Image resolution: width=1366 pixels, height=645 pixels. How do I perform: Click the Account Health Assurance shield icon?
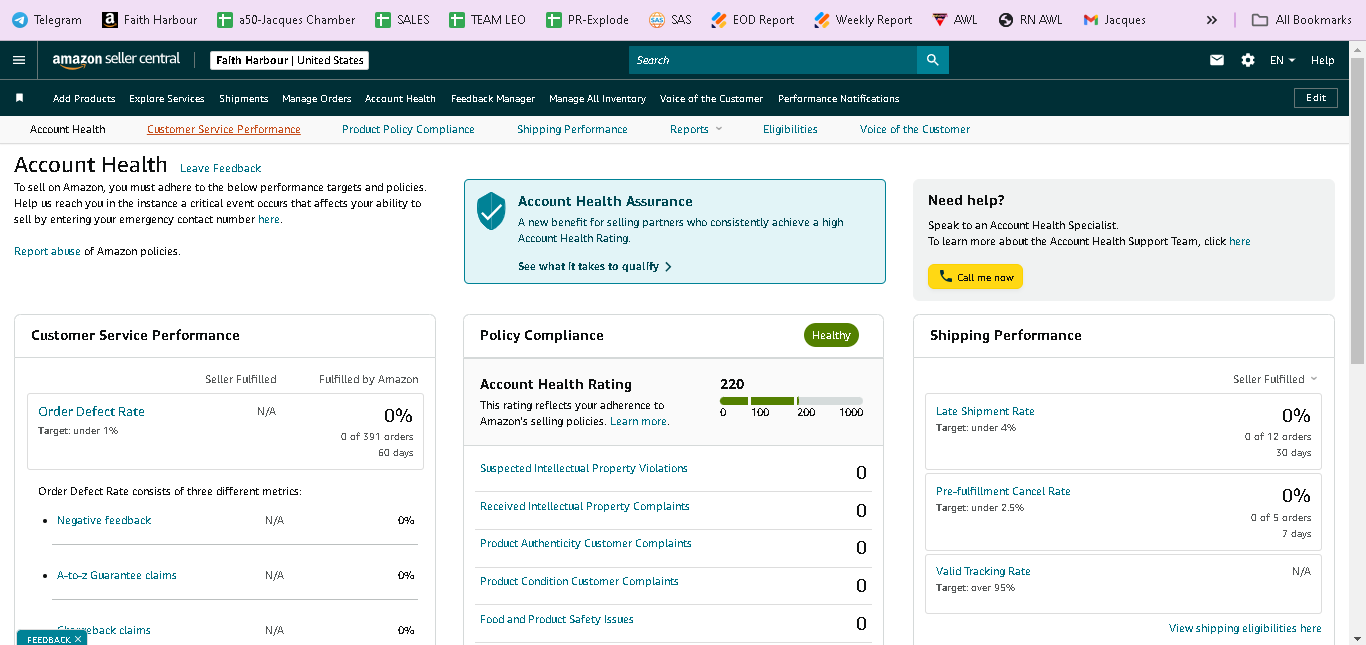click(491, 211)
